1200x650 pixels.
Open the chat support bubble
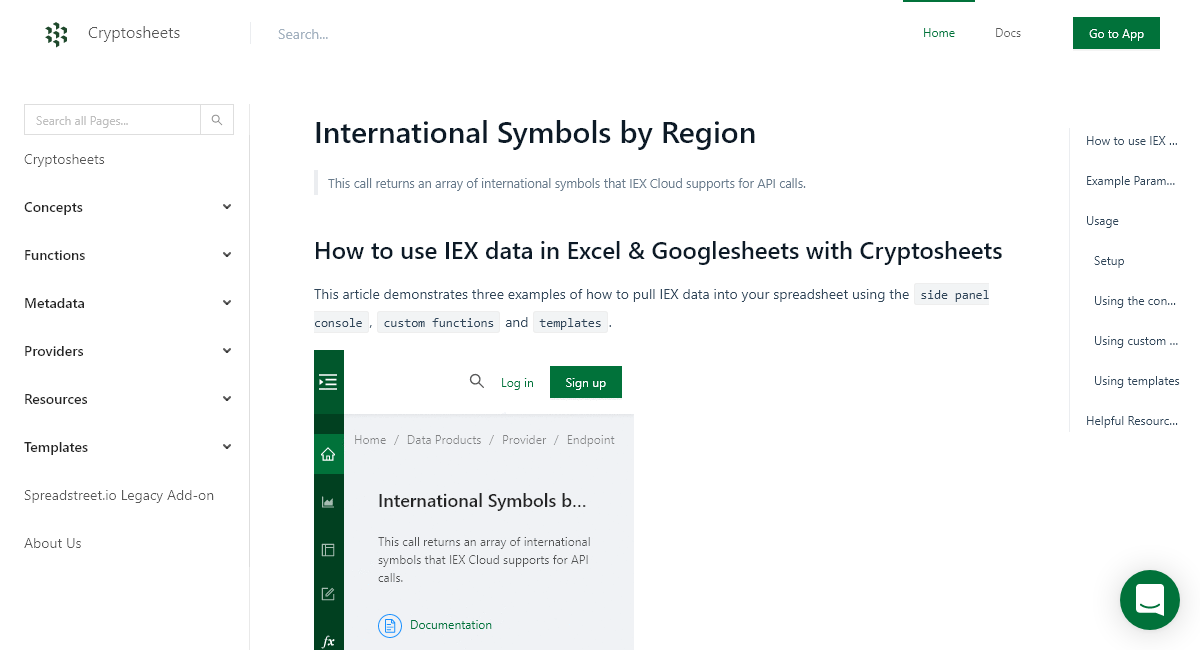(1149, 600)
